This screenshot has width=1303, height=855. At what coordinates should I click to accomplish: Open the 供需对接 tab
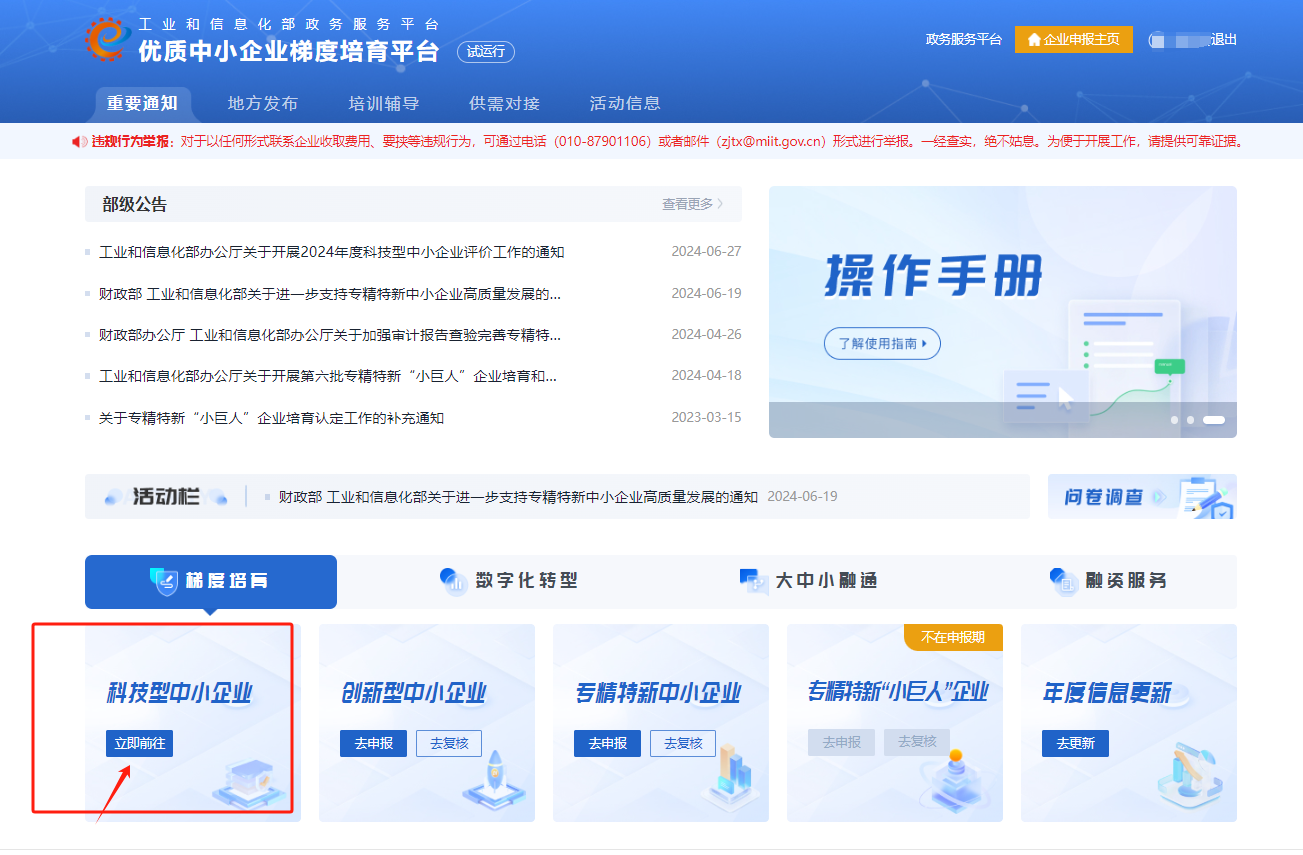tap(503, 103)
